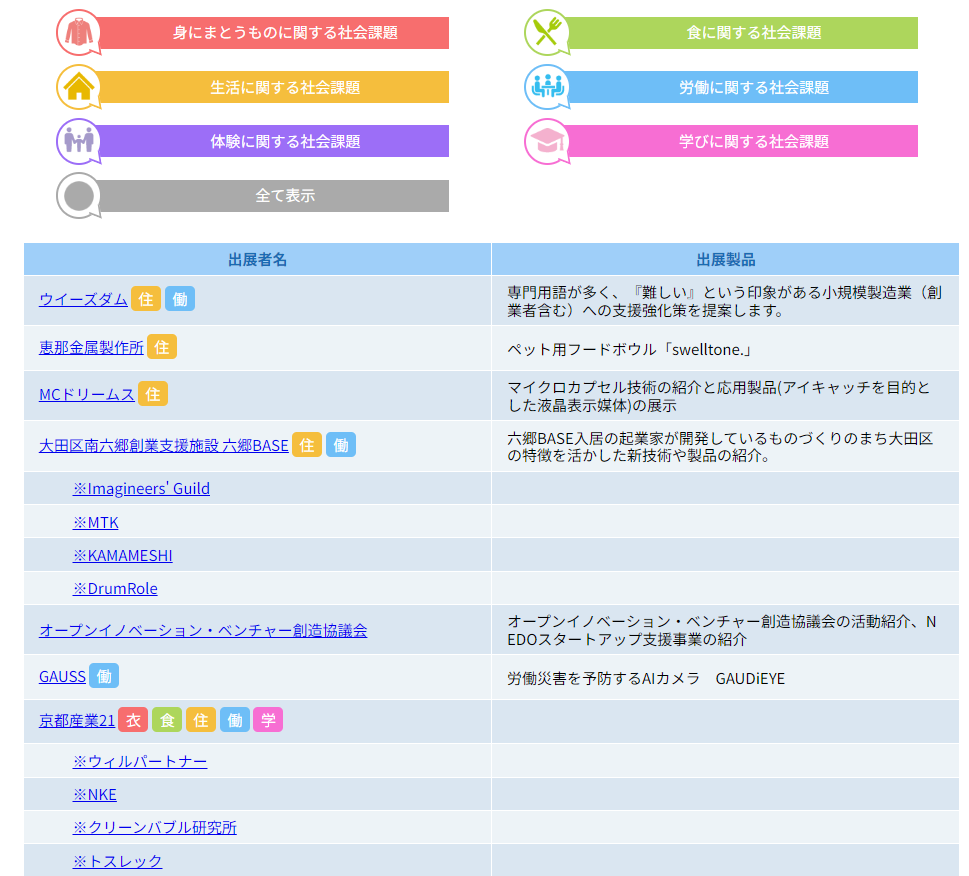Open the 京都産業21 link

77,721
